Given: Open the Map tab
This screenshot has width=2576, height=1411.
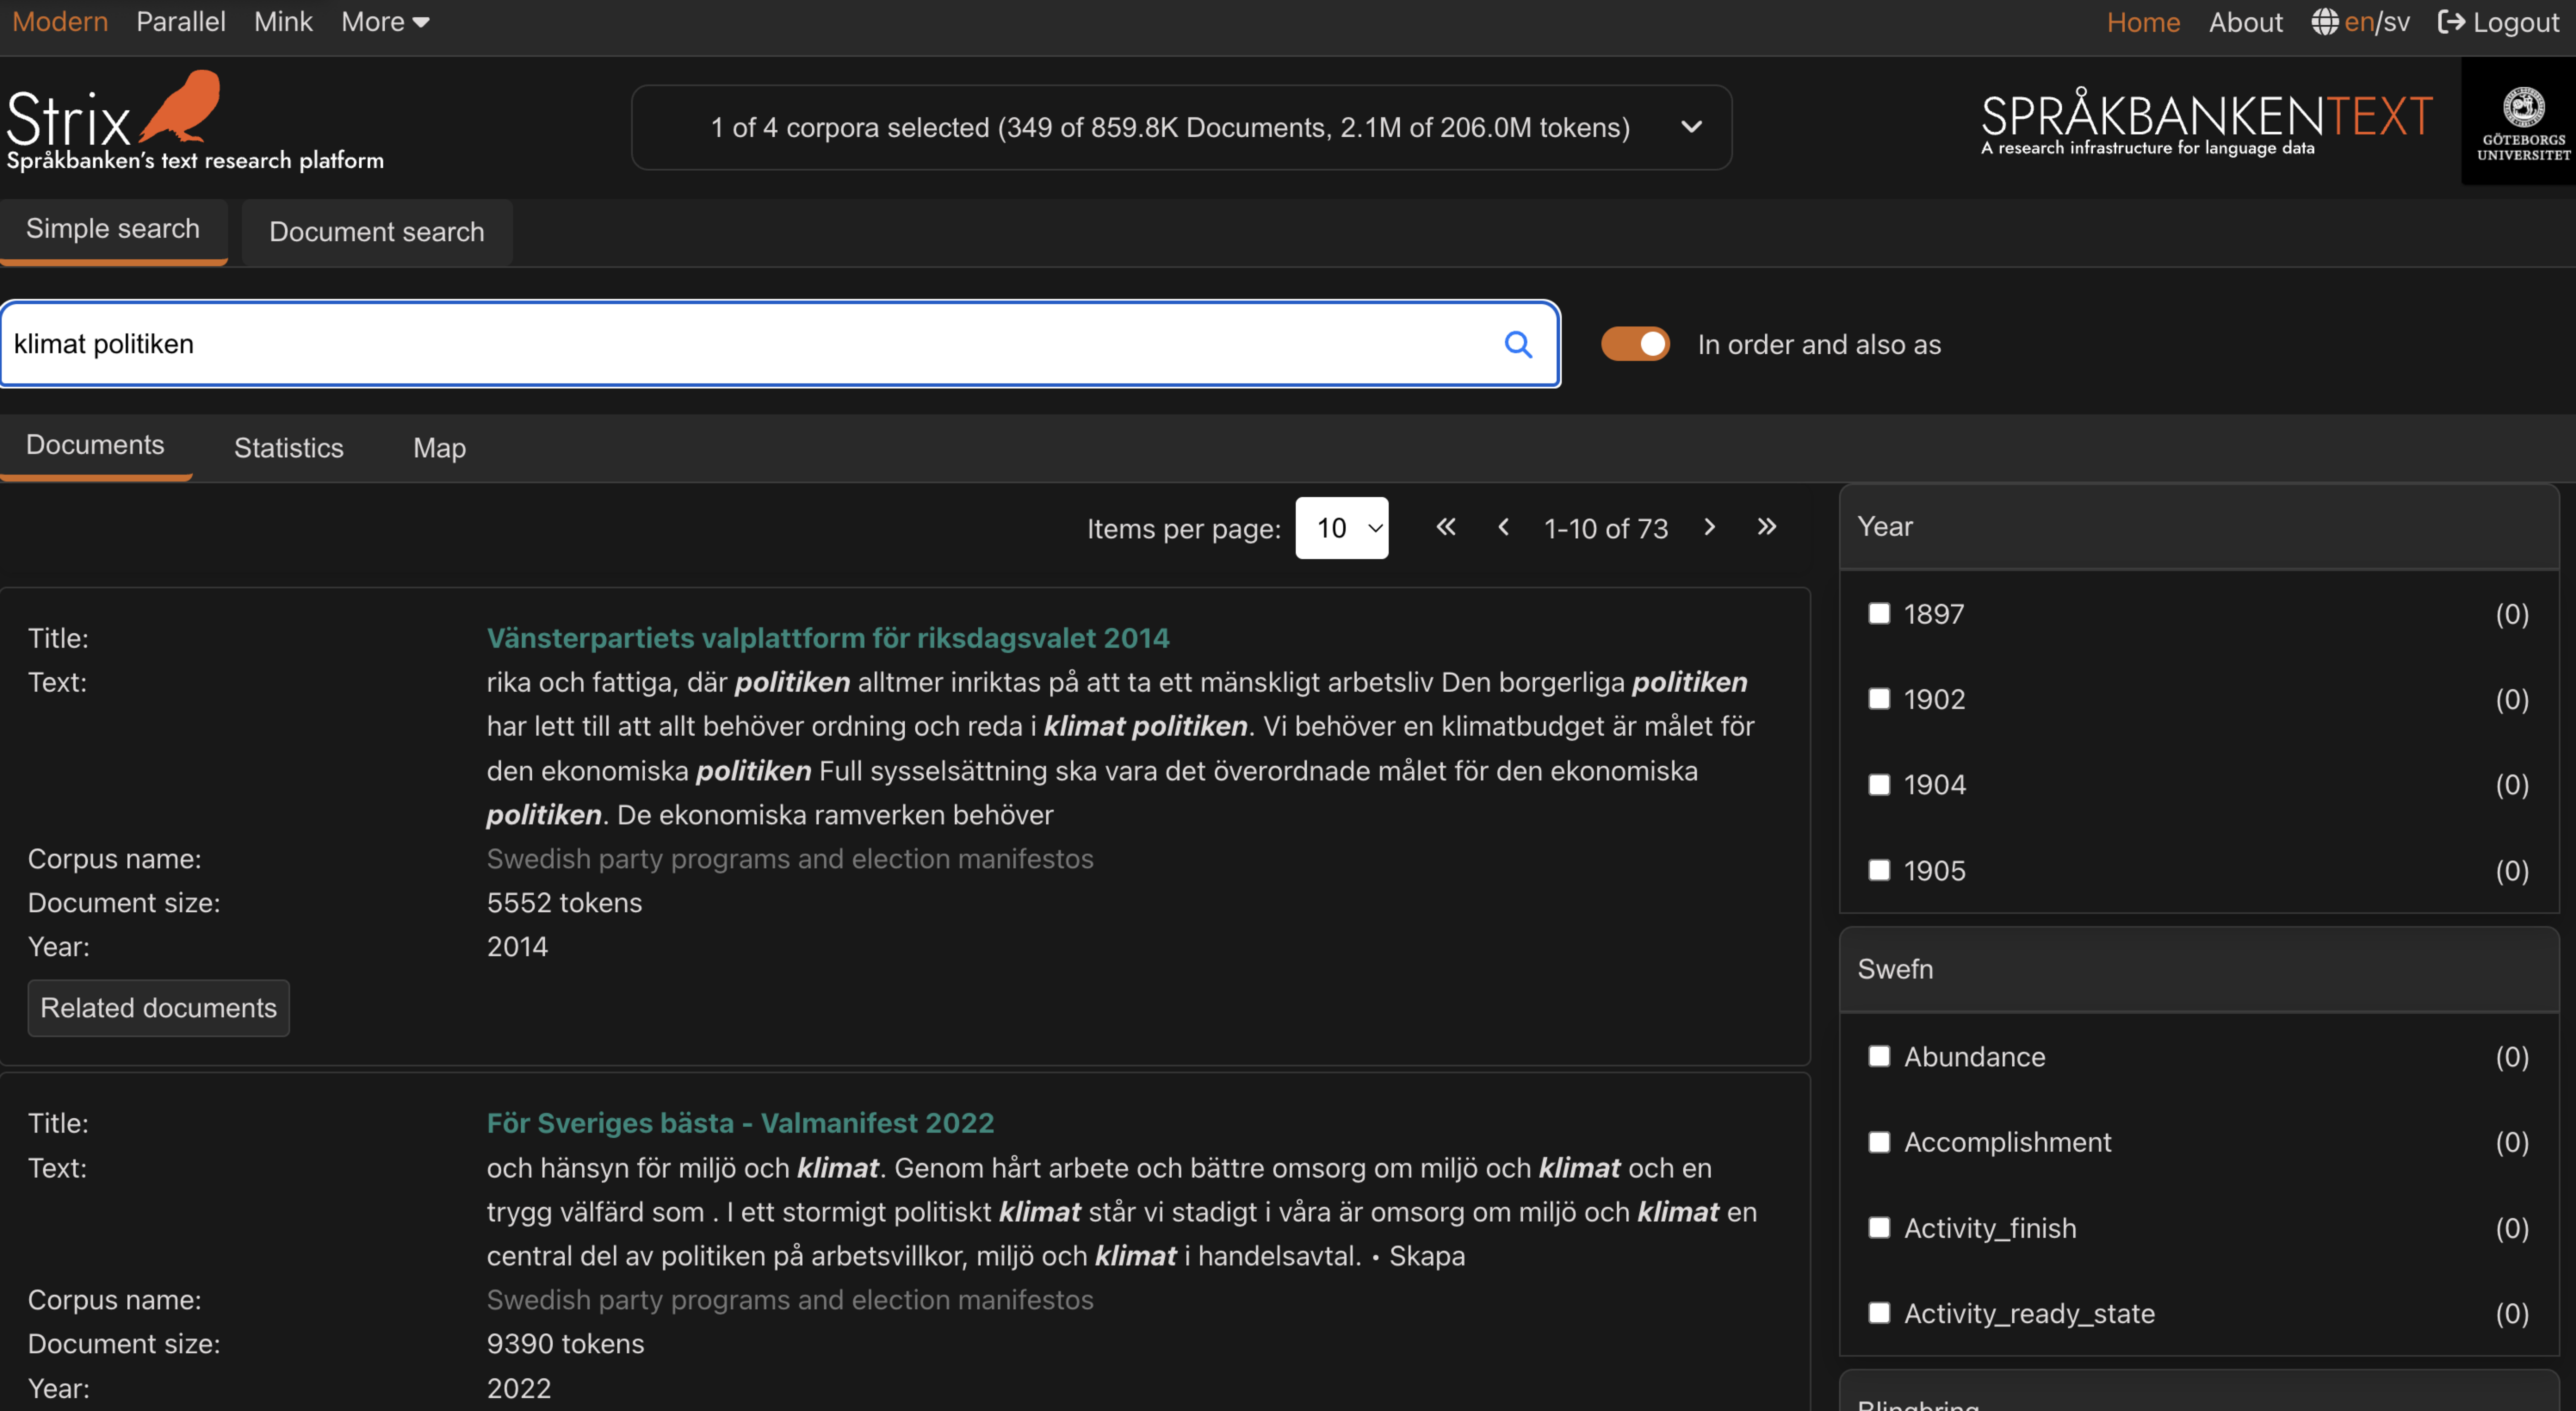Looking at the screenshot, I should (x=440, y=448).
